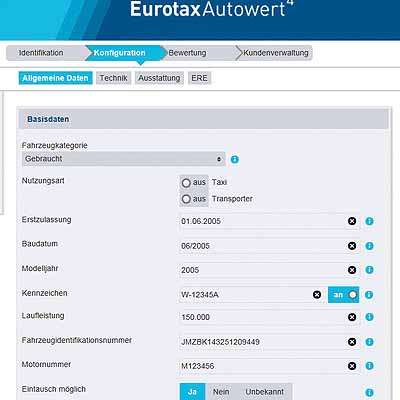Select Ja for Eintausch möglich
Viewport: 400px width, 400px height.
tap(192, 392)
